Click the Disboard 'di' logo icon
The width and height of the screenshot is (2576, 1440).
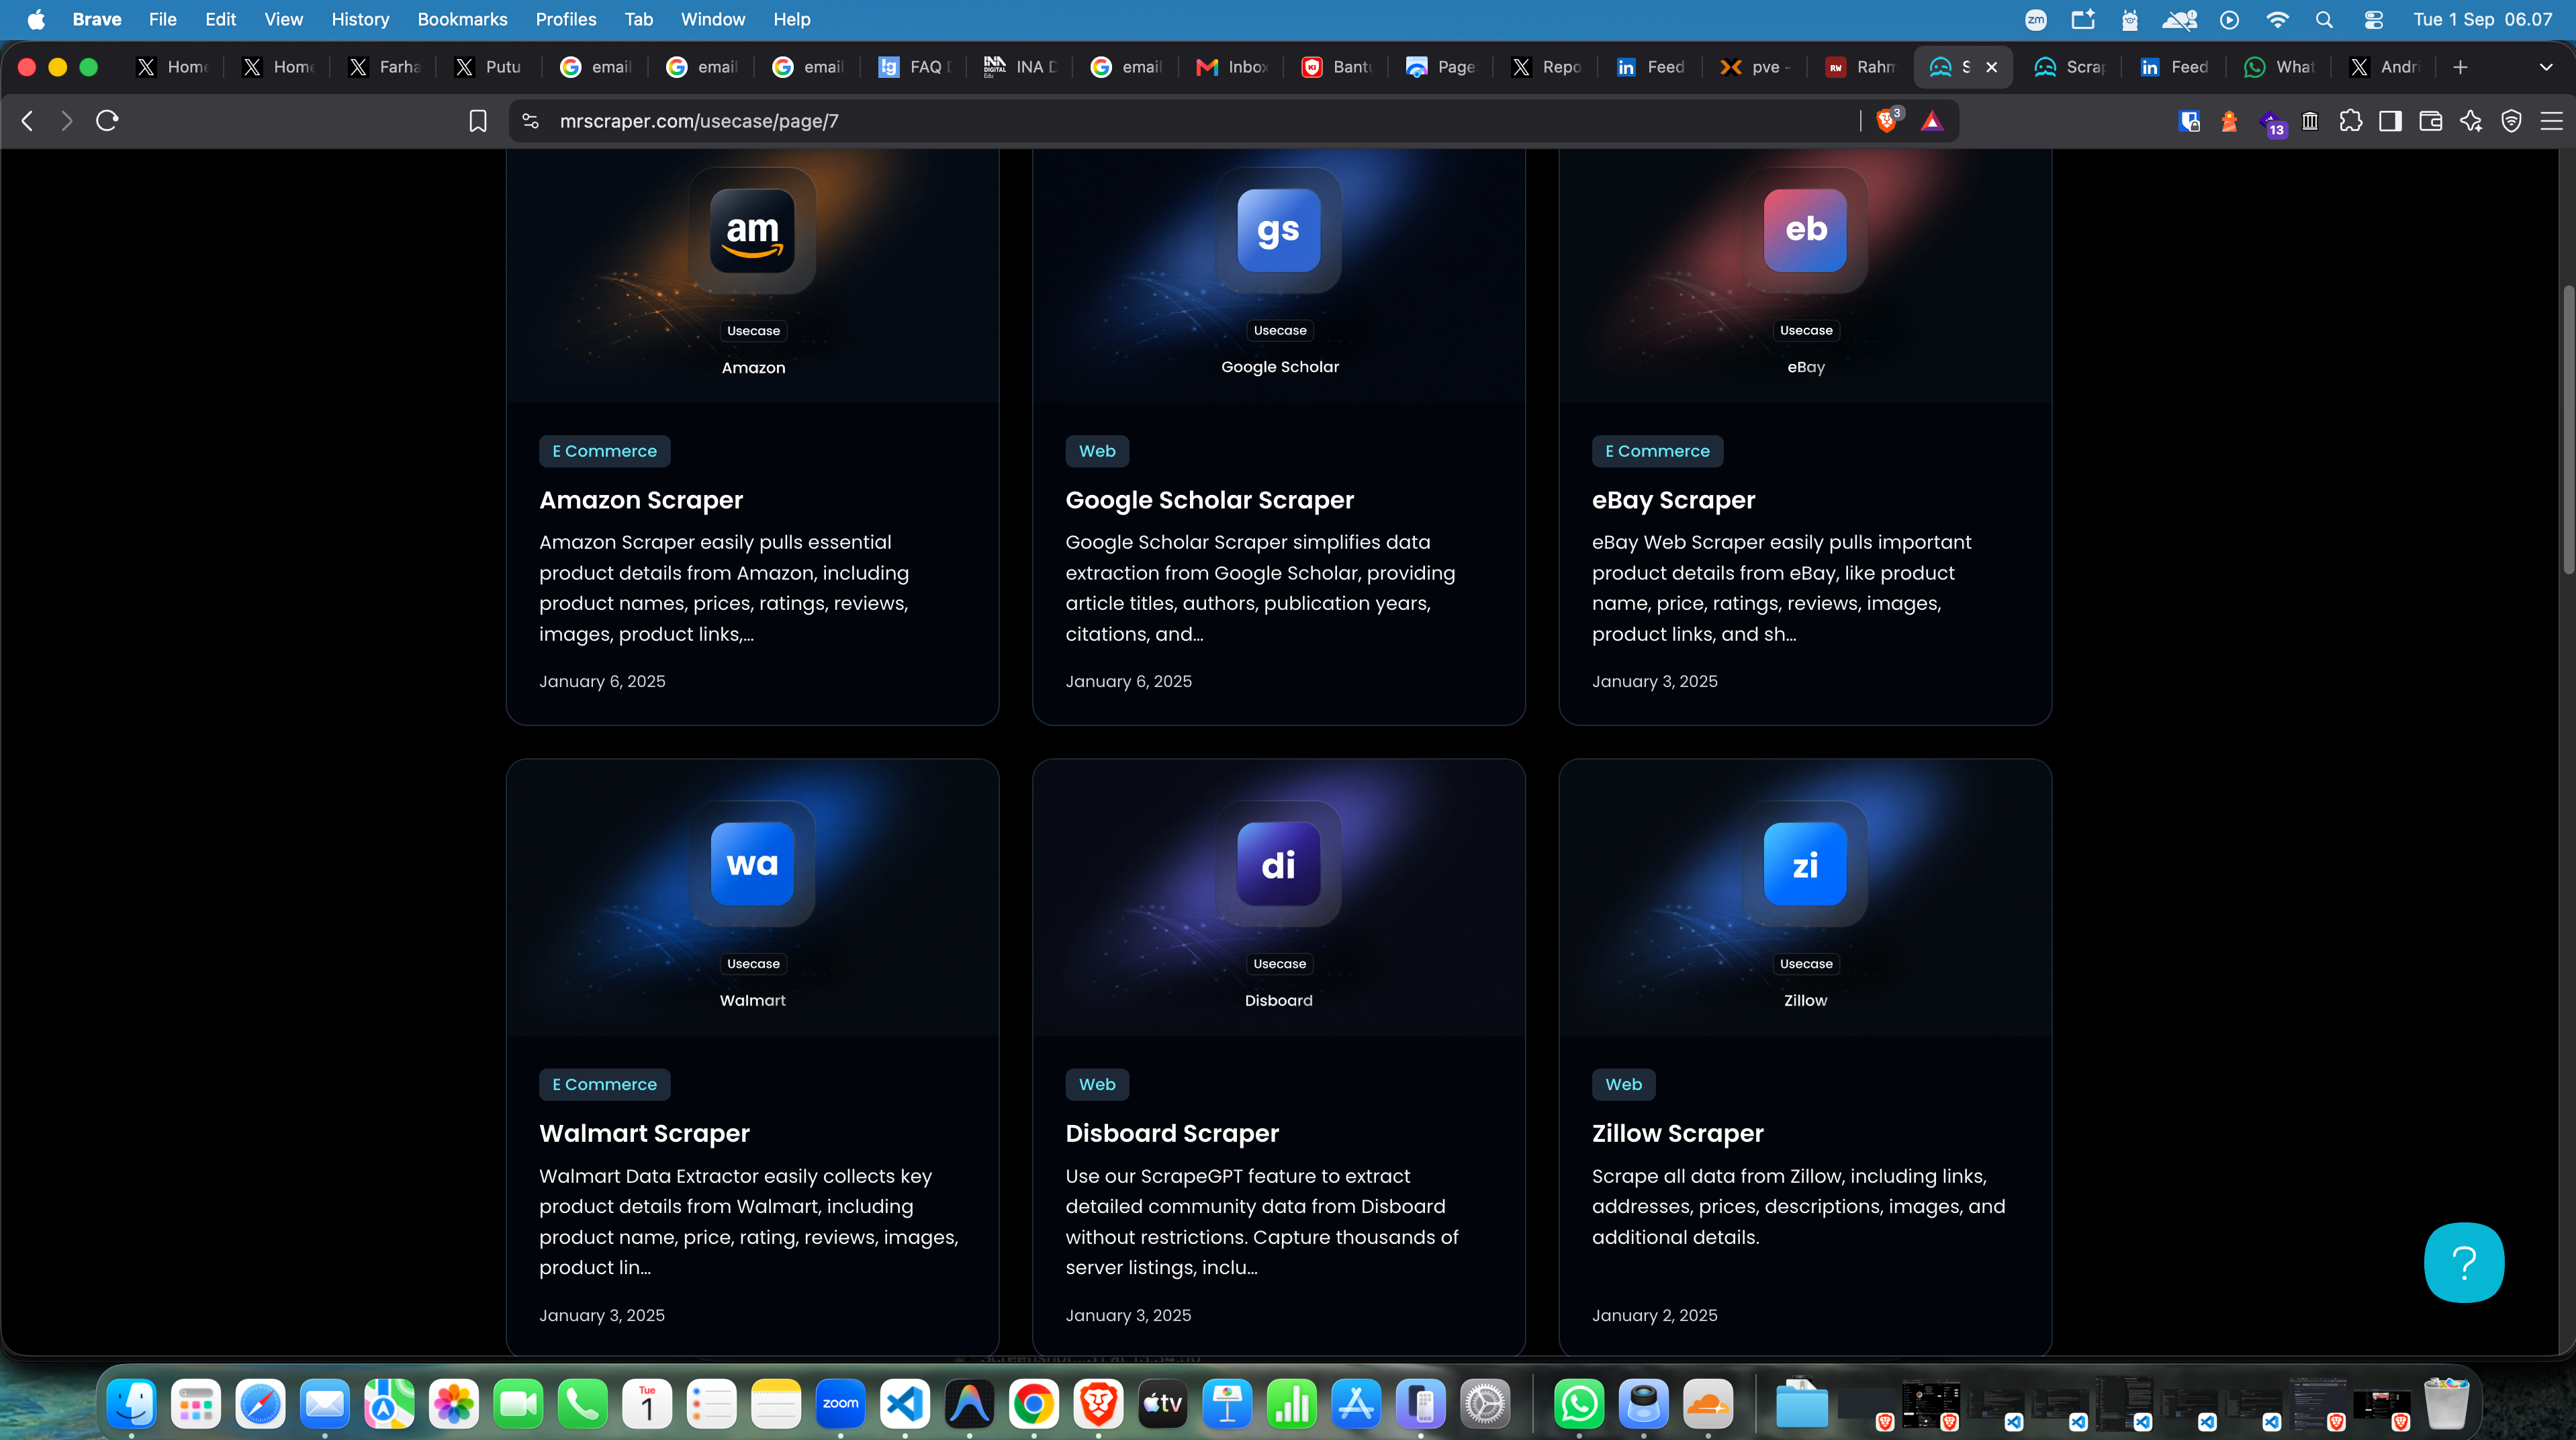1279,863
